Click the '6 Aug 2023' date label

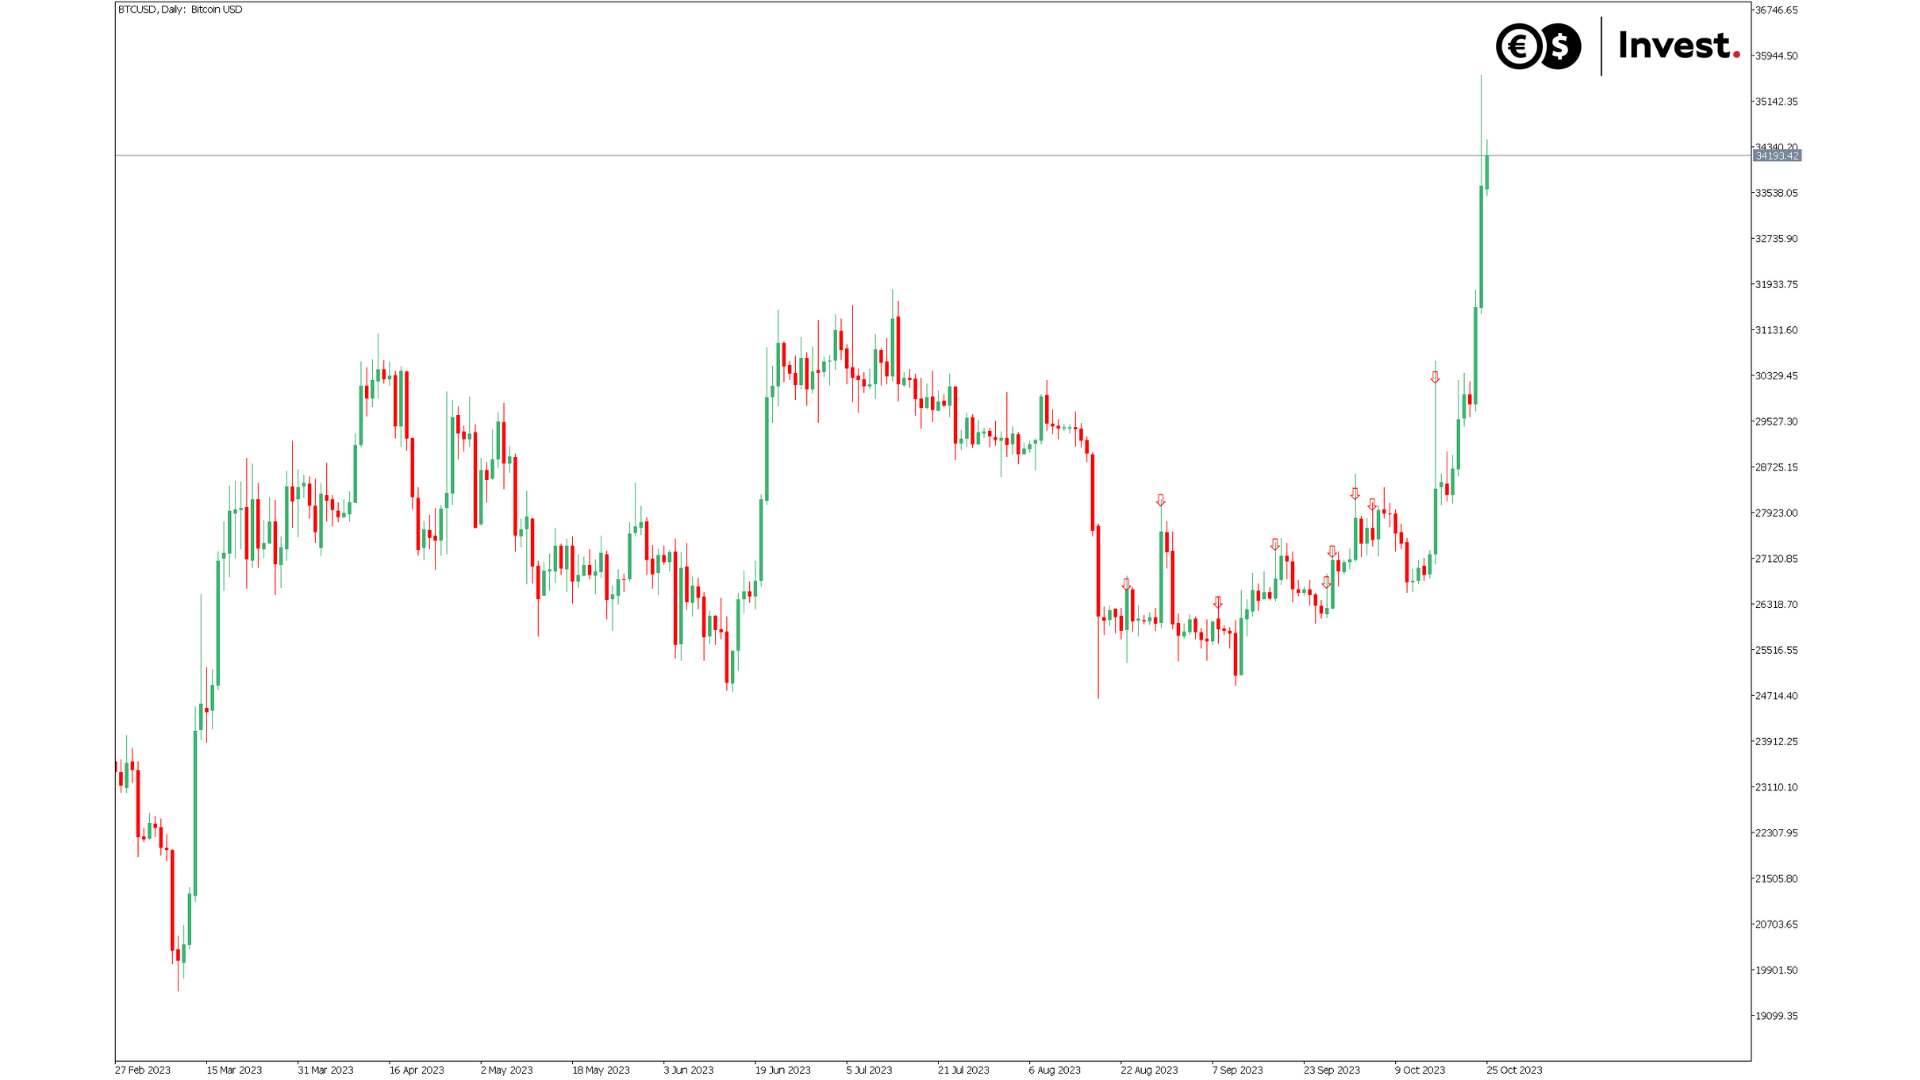pyautogui.click(x=1055, y=1070)
